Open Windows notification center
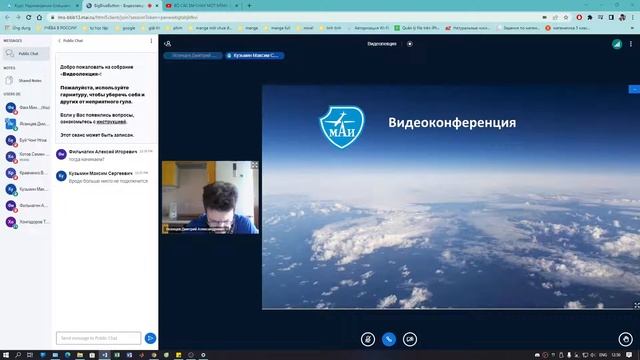 [x=629, y=355]
